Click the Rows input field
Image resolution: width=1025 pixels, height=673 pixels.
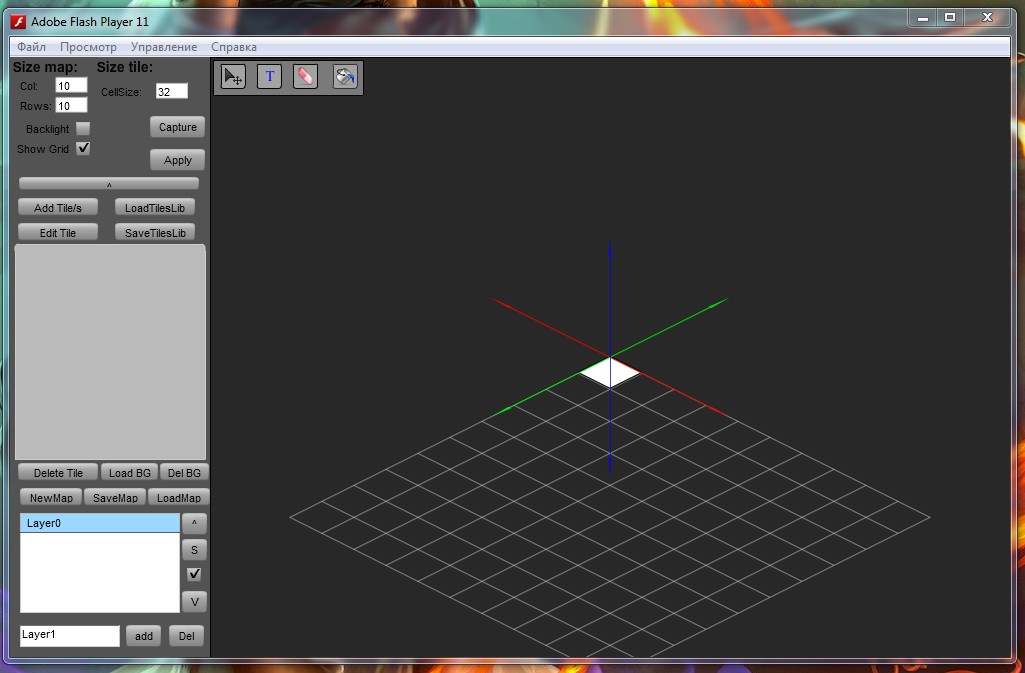click(71, 105)
